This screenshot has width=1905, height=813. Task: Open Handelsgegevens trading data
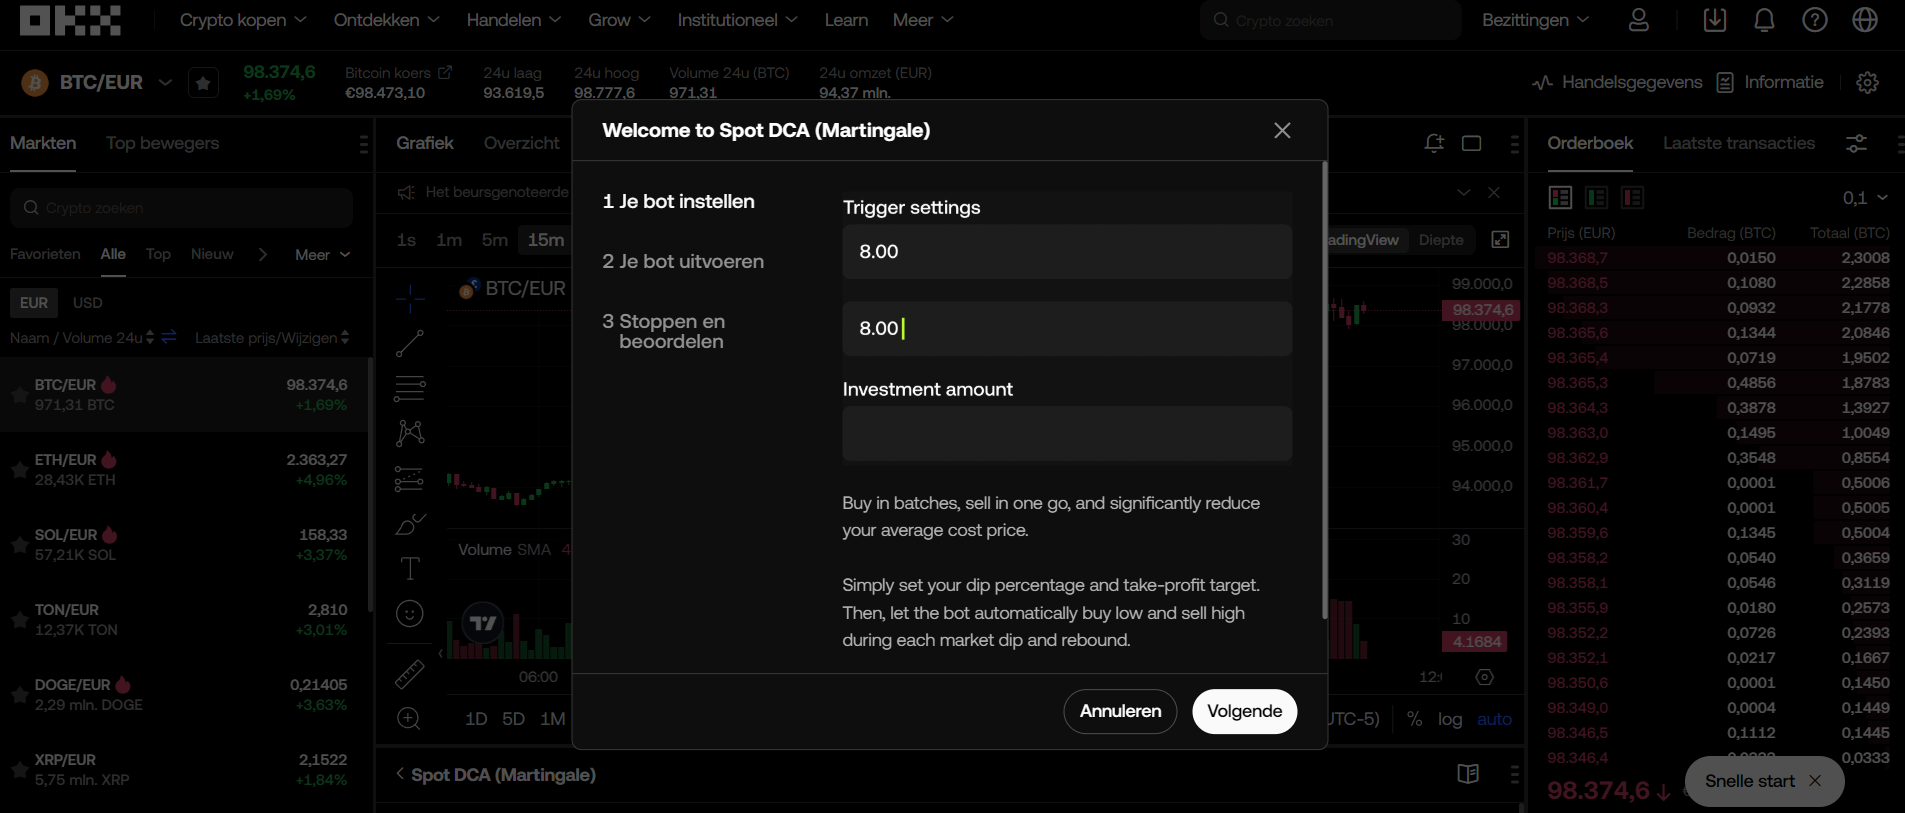coord(1617,82)
